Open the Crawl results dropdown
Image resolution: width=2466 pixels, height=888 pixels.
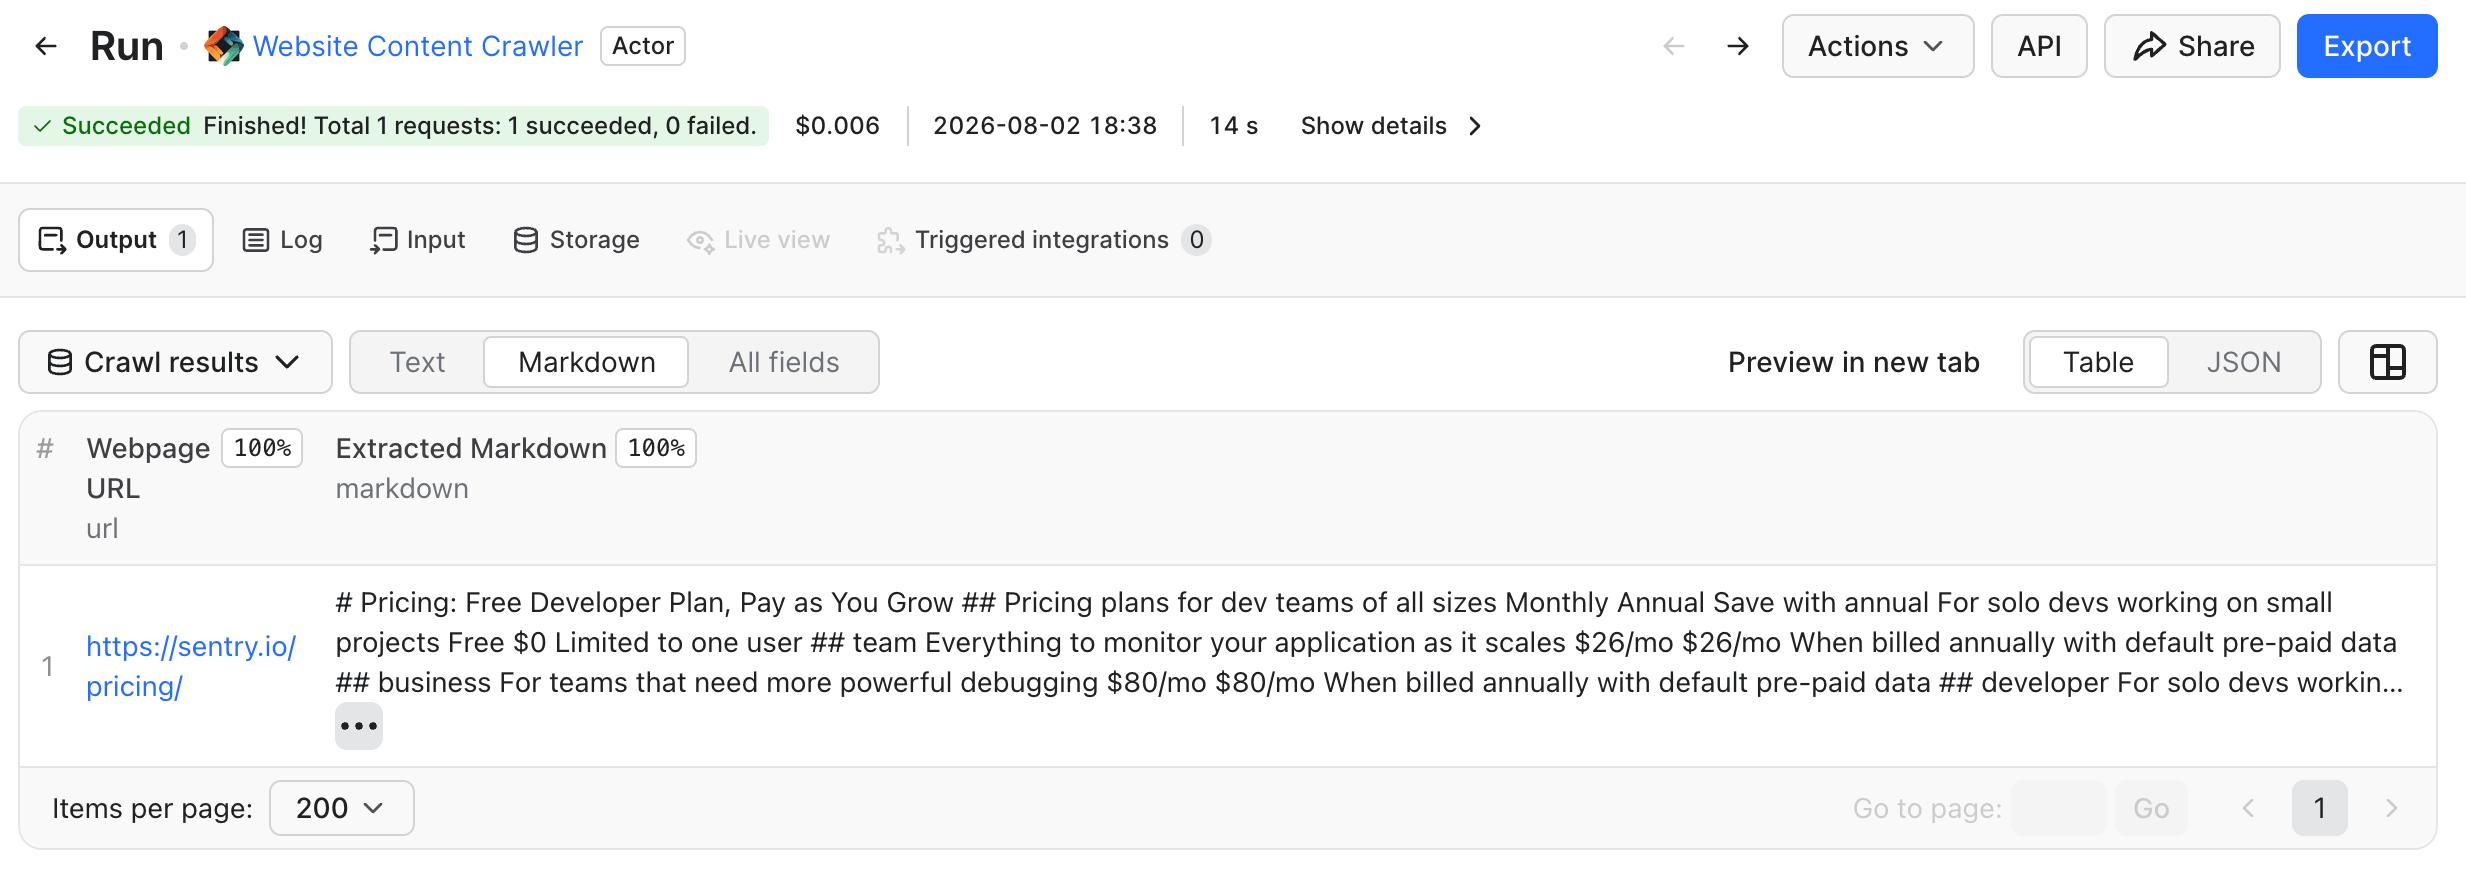(175, 362)
